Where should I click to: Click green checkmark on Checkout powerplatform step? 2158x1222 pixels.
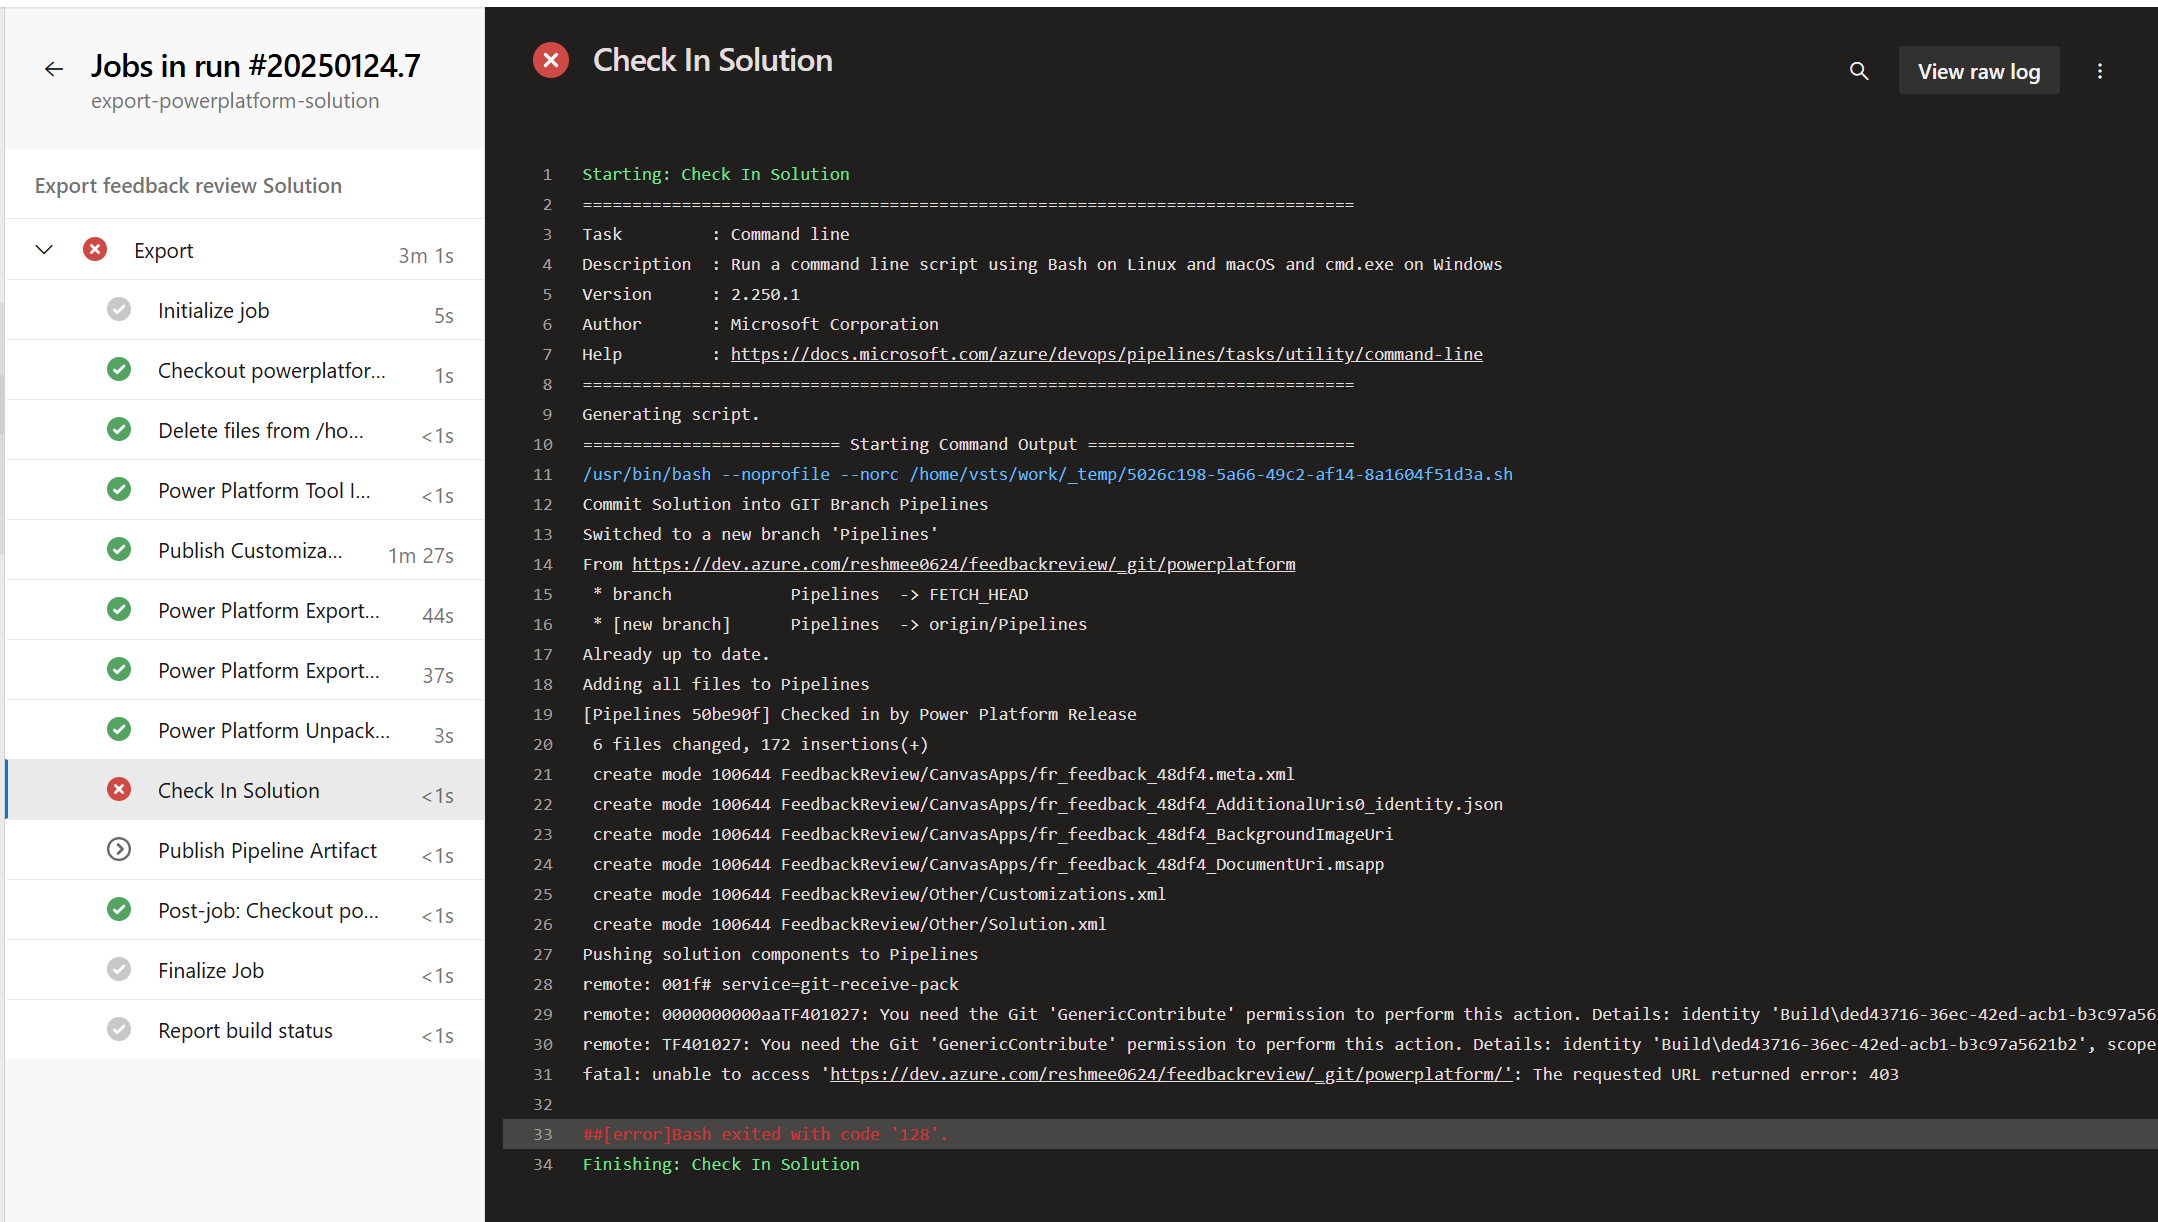click(119, 369)
